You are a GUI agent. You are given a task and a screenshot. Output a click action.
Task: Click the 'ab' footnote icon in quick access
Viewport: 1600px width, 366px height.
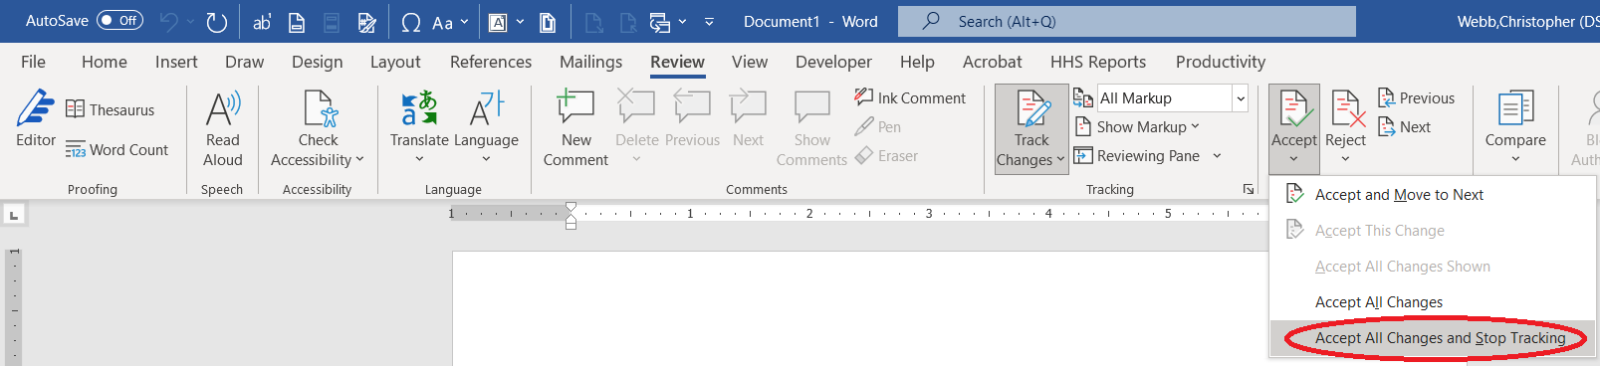tap(262, 21)
